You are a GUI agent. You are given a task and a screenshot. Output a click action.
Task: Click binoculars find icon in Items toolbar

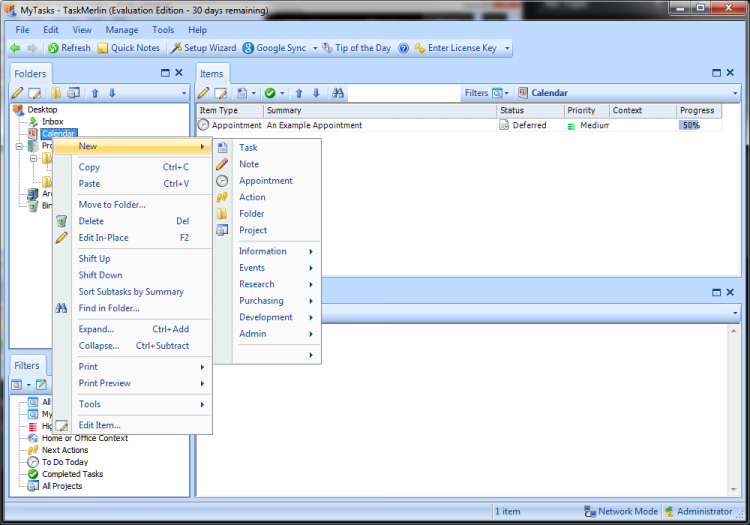338,93
